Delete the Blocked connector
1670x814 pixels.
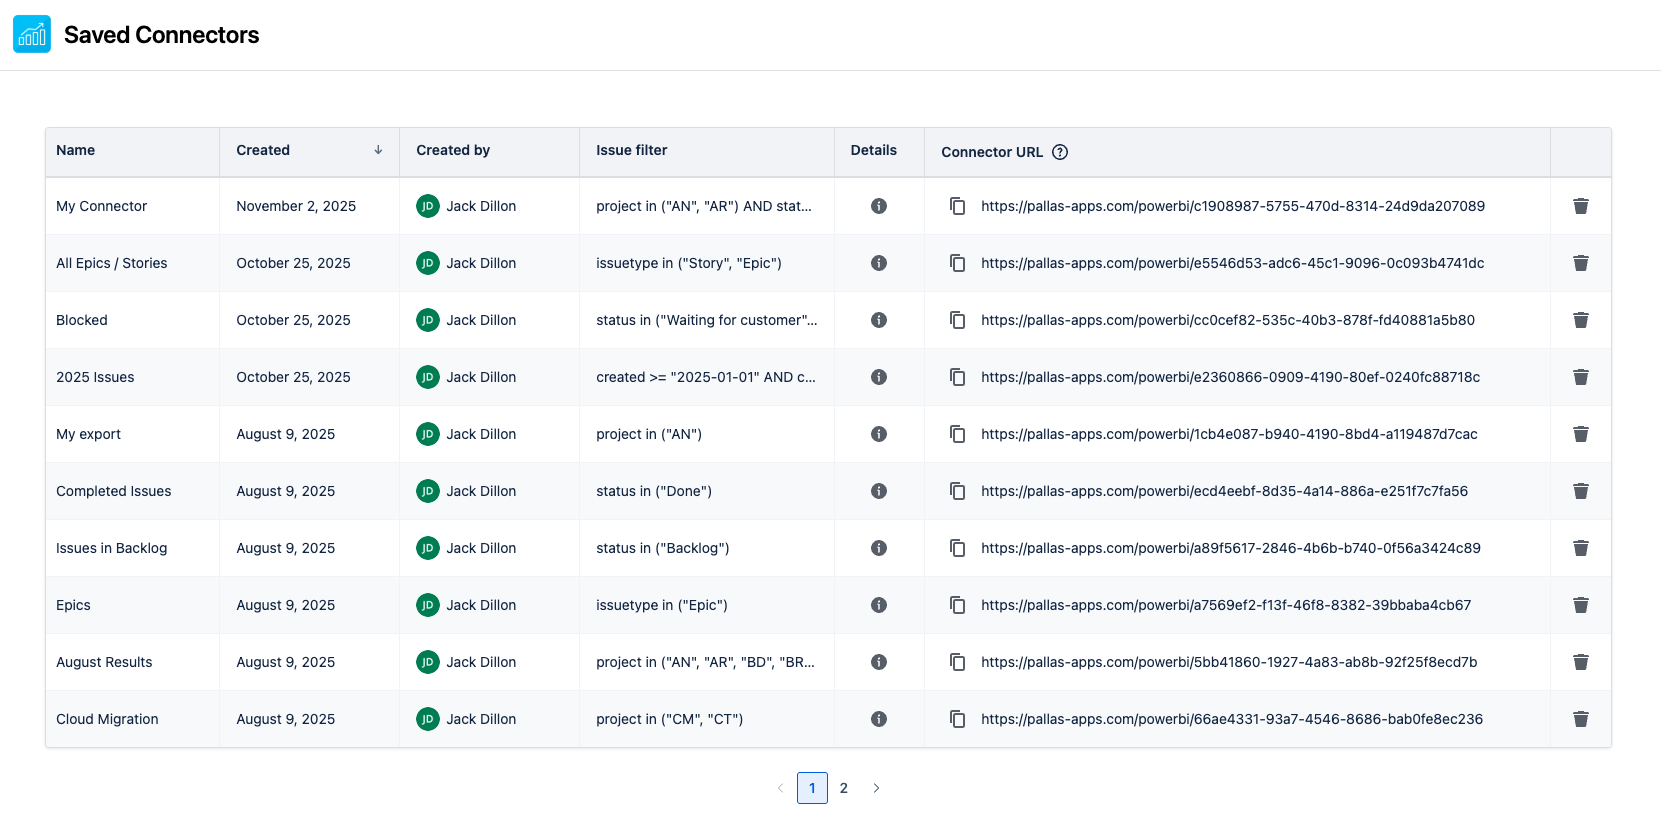point(1581,320)
